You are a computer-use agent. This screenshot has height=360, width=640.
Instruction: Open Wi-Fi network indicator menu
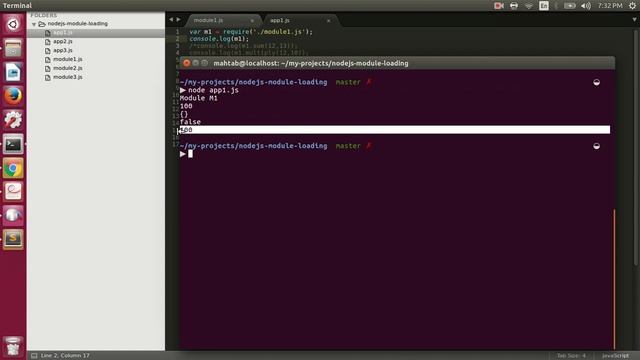(529, 6)
